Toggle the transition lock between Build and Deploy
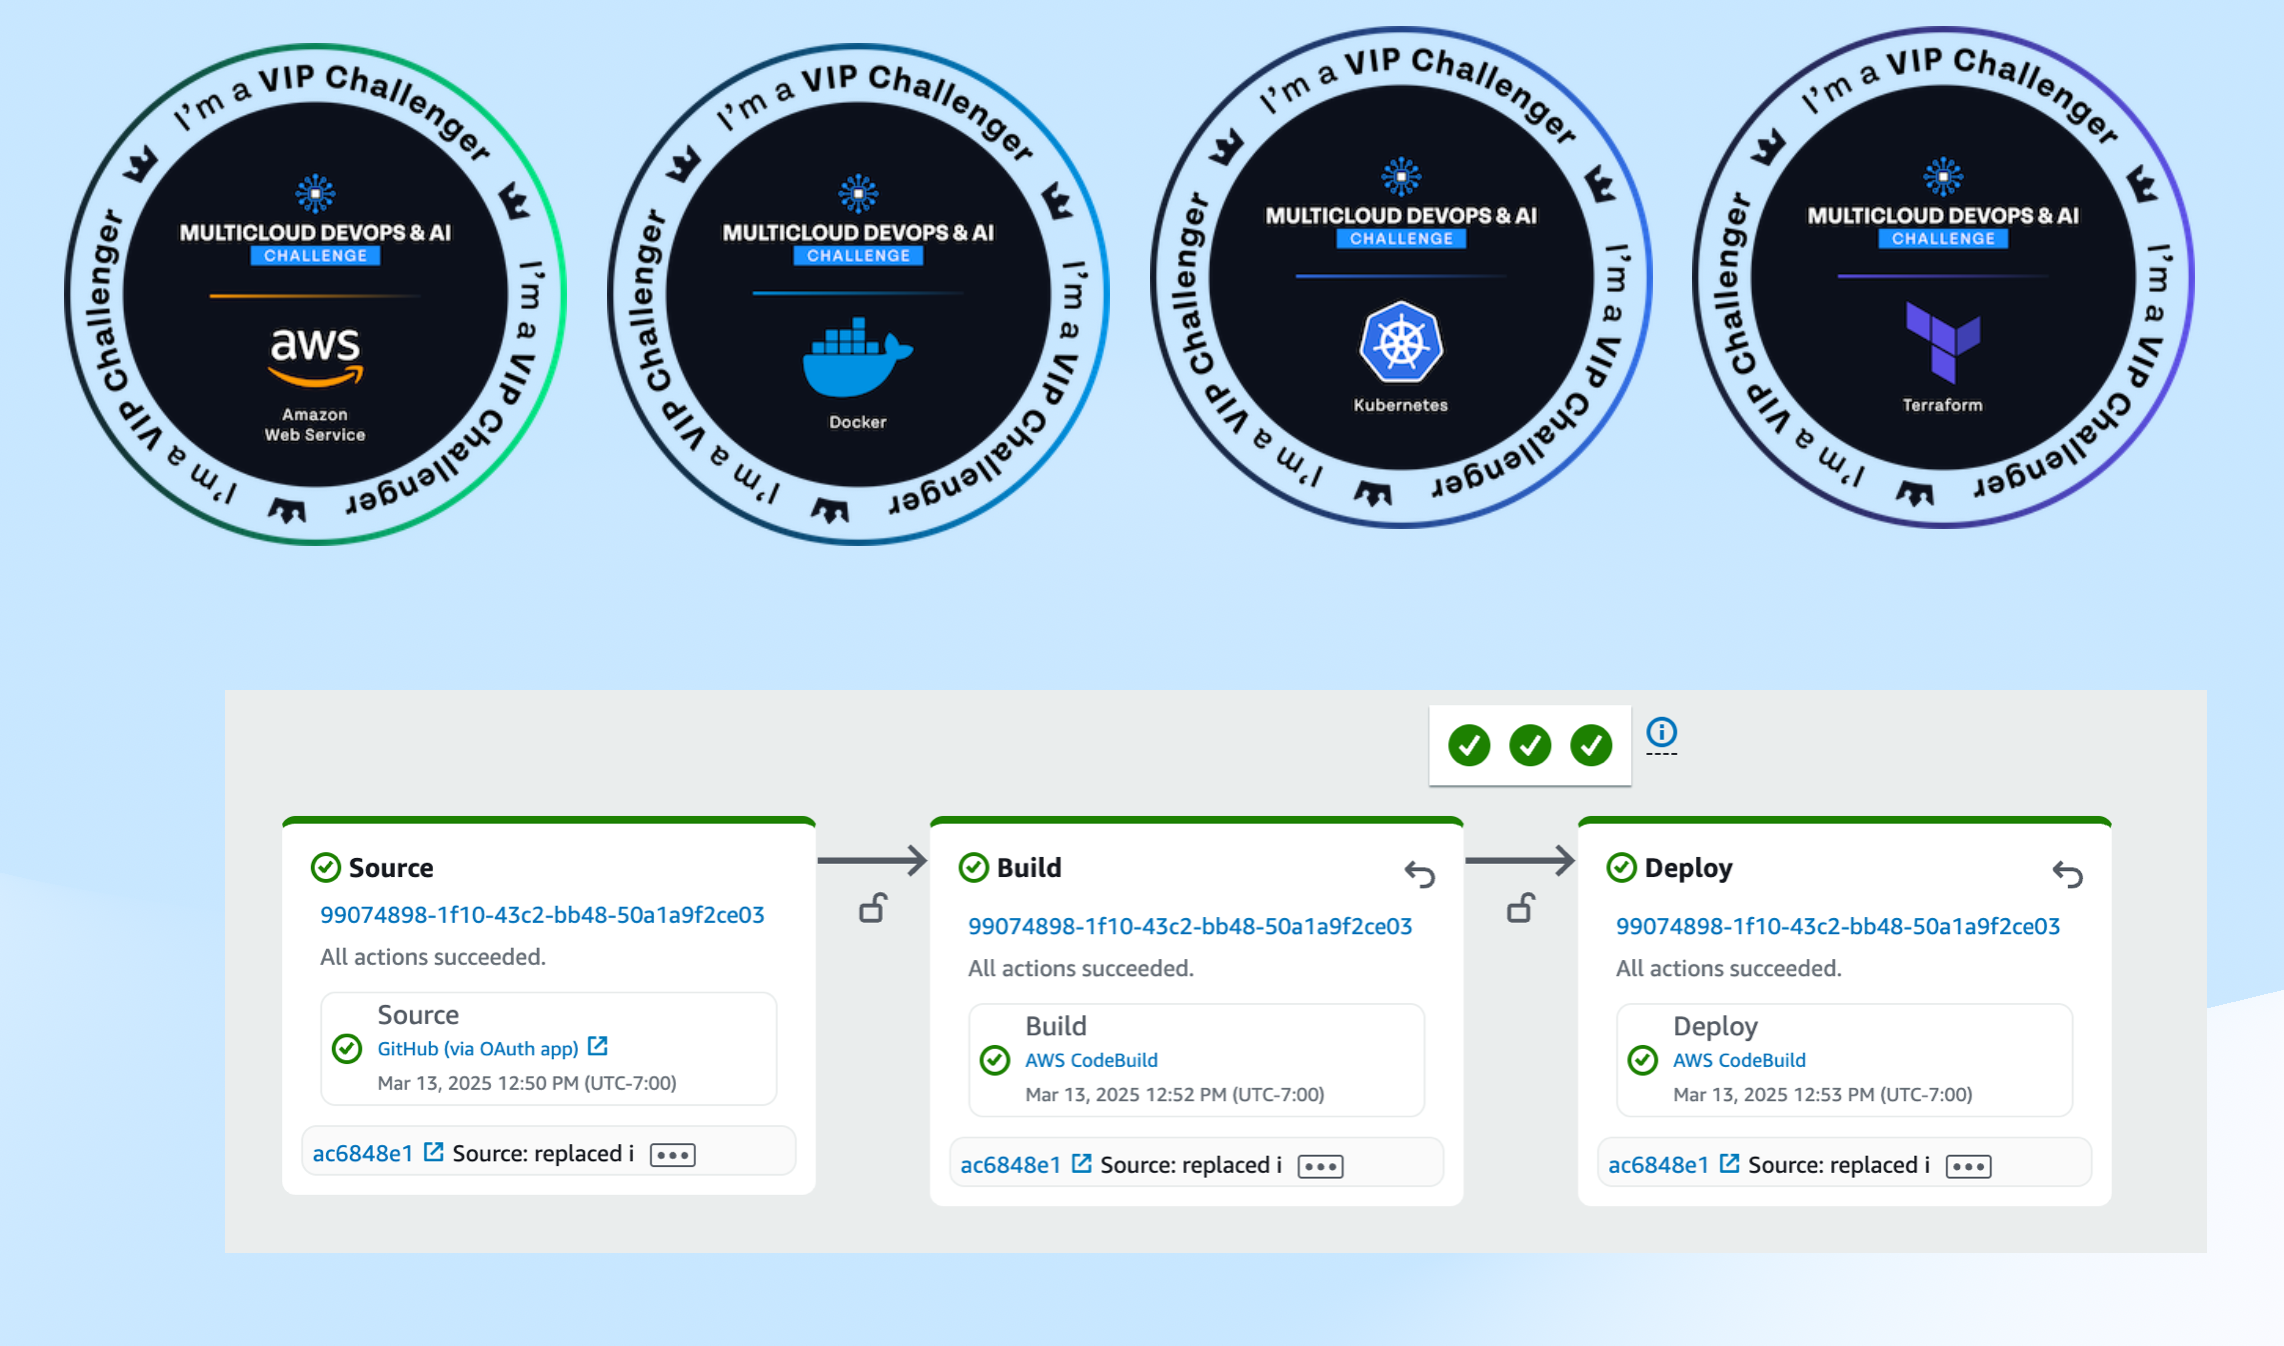The height and width of the screenshot is (1346, 2284). point(1521,908)
